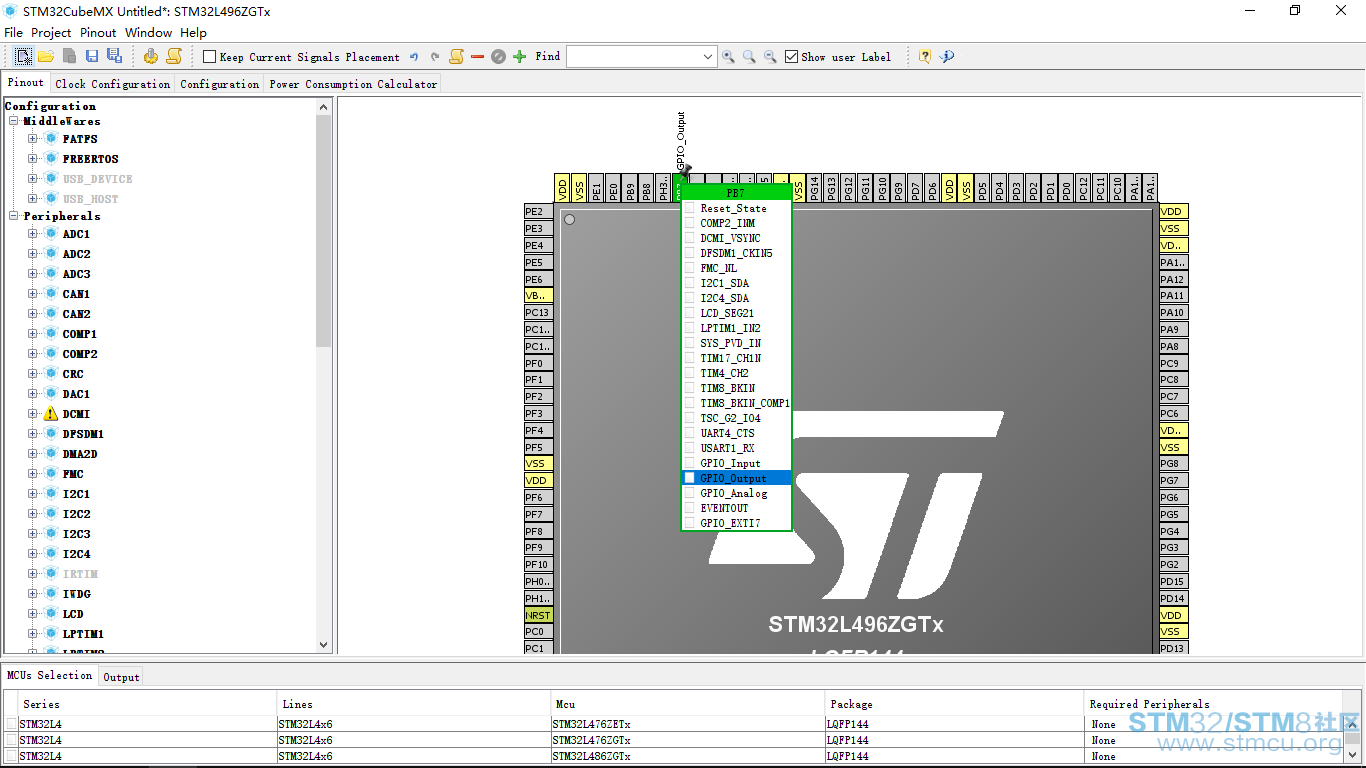
Task: Click the cube icon beside CRC
Action: [51, 374]
